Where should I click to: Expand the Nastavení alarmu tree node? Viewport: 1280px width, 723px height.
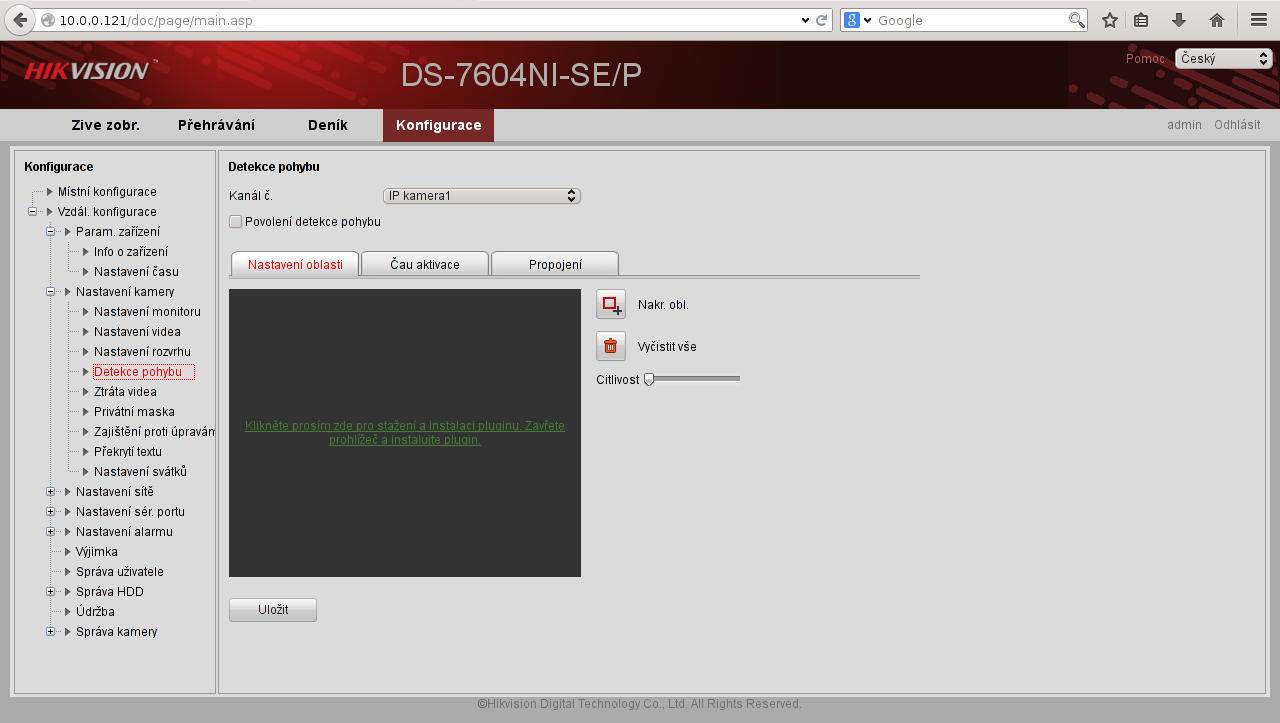[x=50, y=532]
